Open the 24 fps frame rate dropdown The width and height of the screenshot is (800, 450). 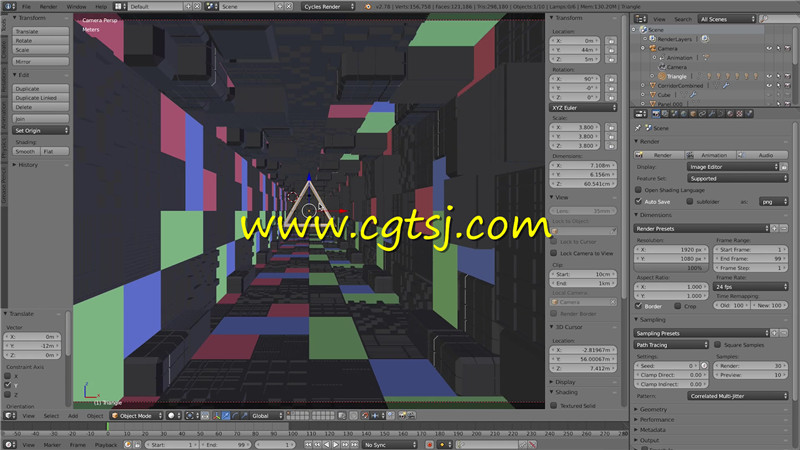pyautogui.click(x=751, y=287)
